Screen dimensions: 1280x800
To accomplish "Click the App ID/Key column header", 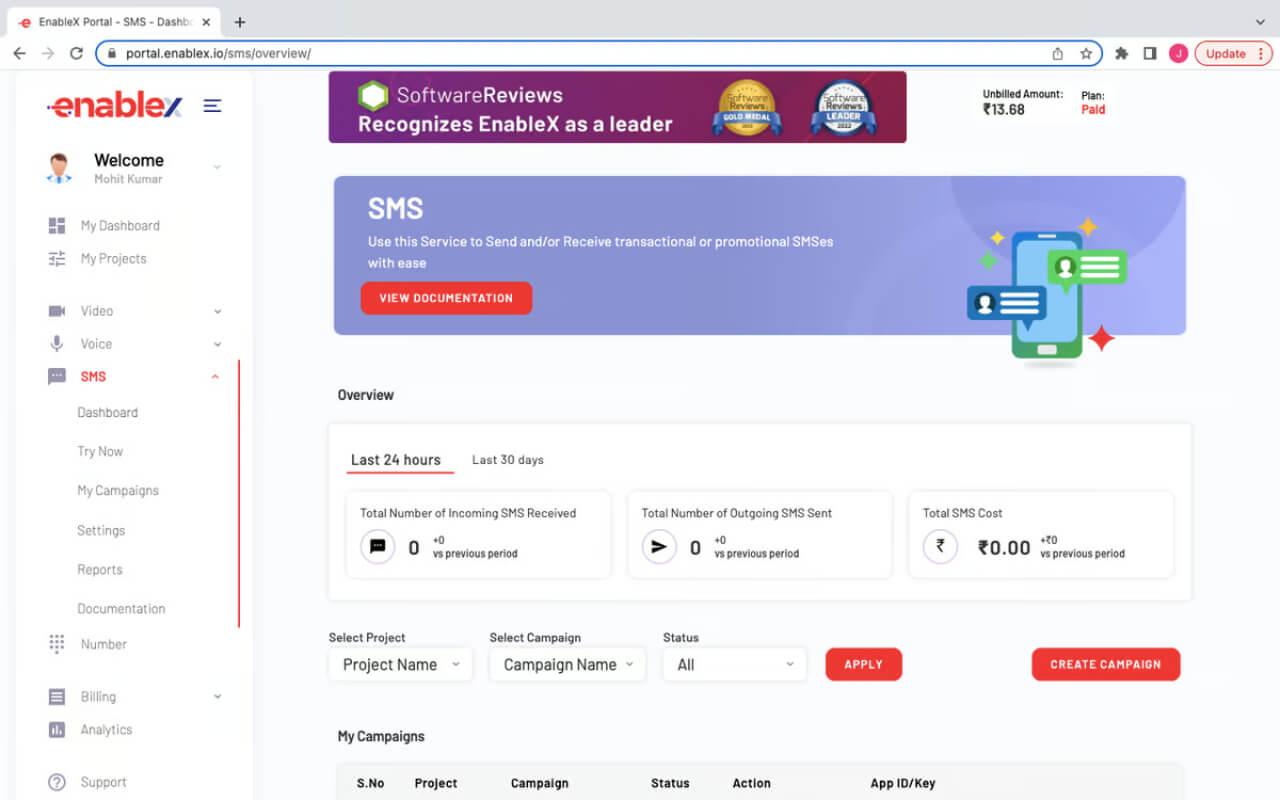I will pos(903,783).
